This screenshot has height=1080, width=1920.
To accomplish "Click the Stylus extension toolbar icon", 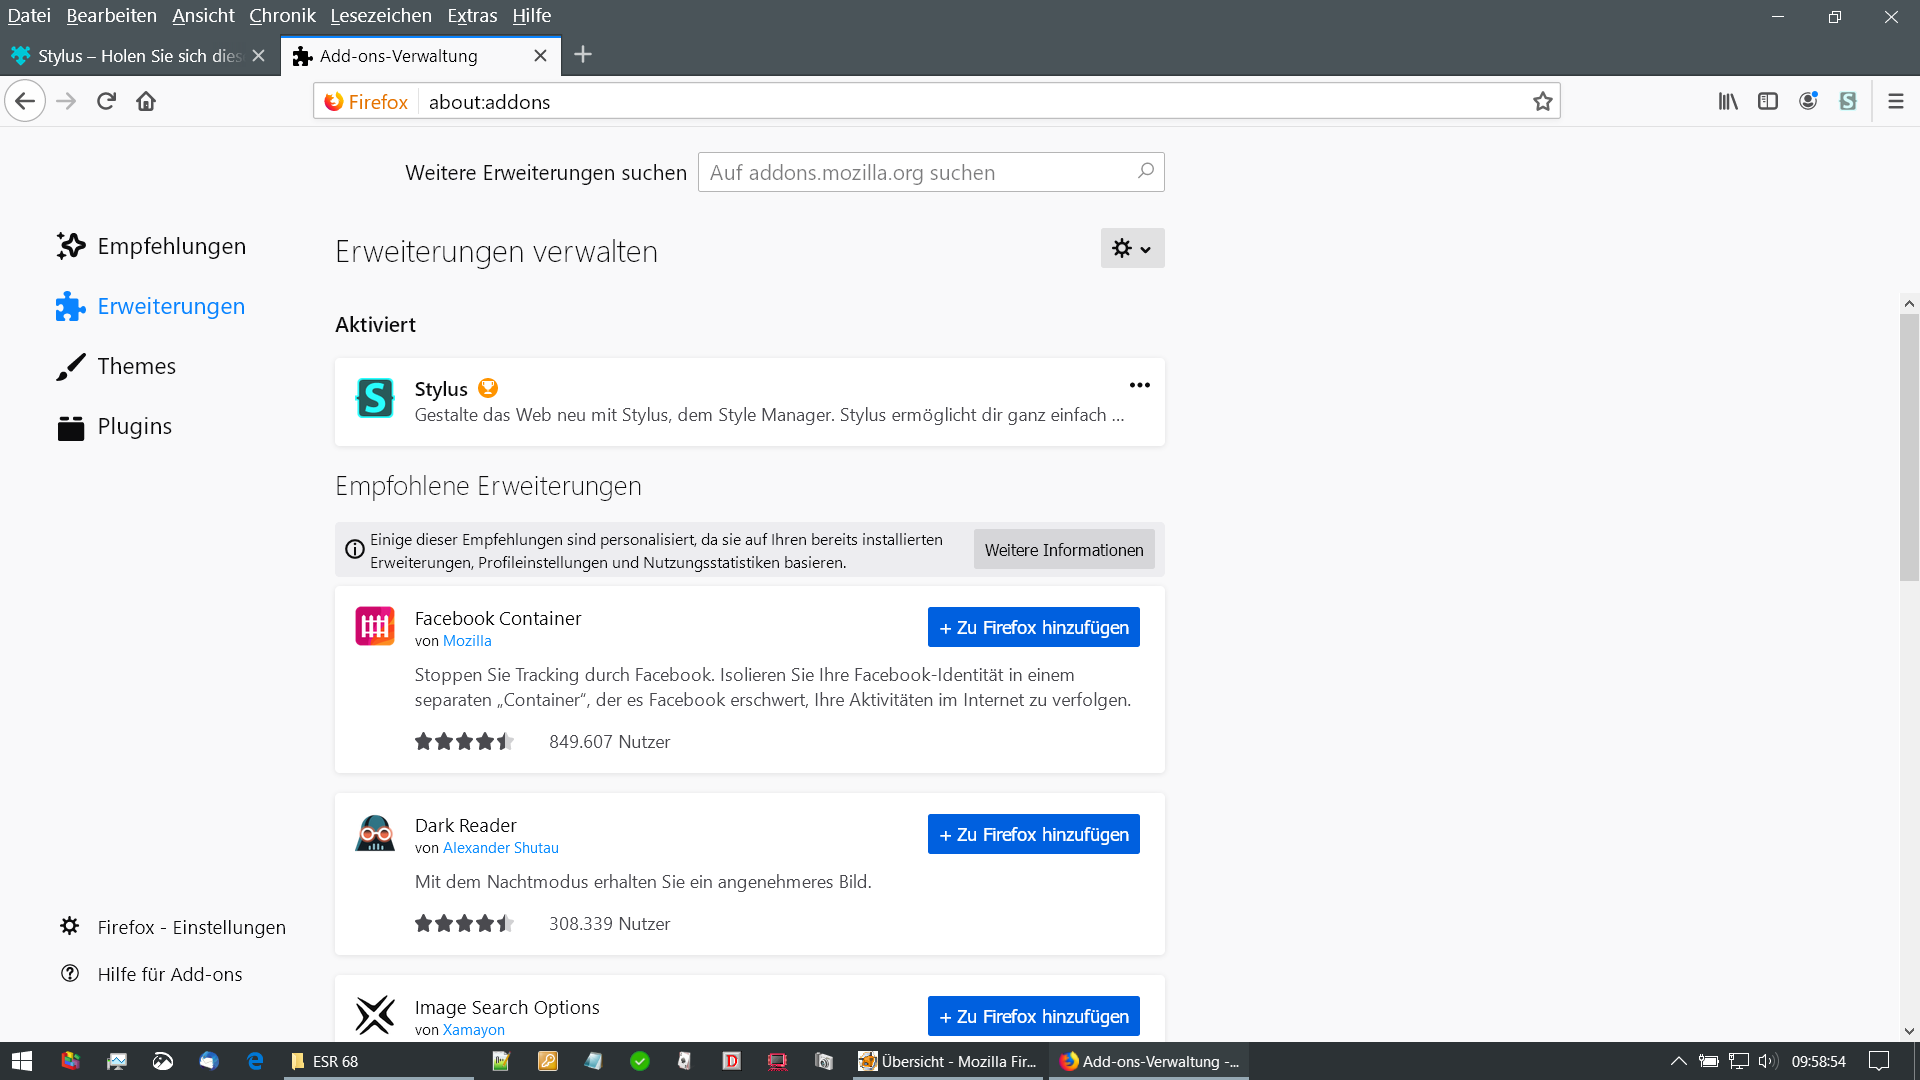I will (1847, 101).
